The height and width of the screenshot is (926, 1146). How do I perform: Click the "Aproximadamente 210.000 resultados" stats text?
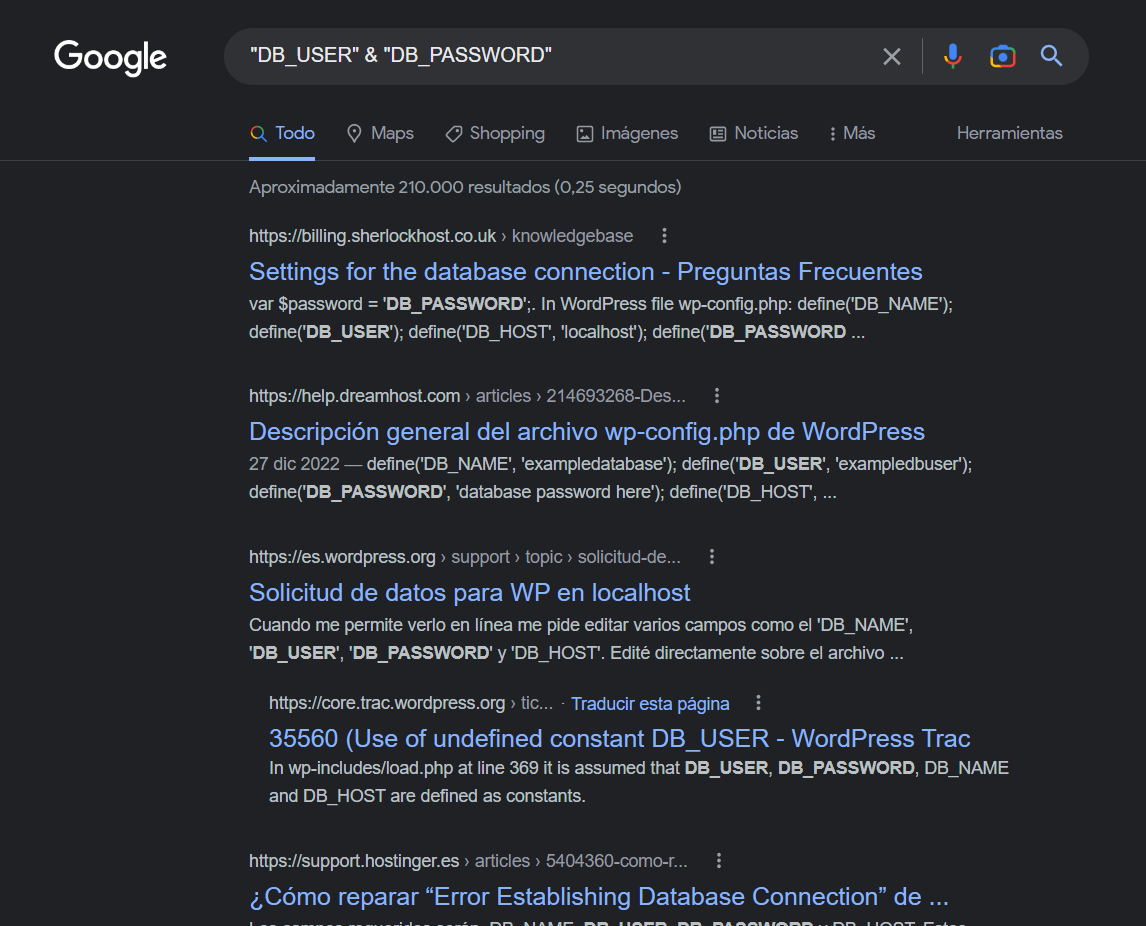pos(465,188)
